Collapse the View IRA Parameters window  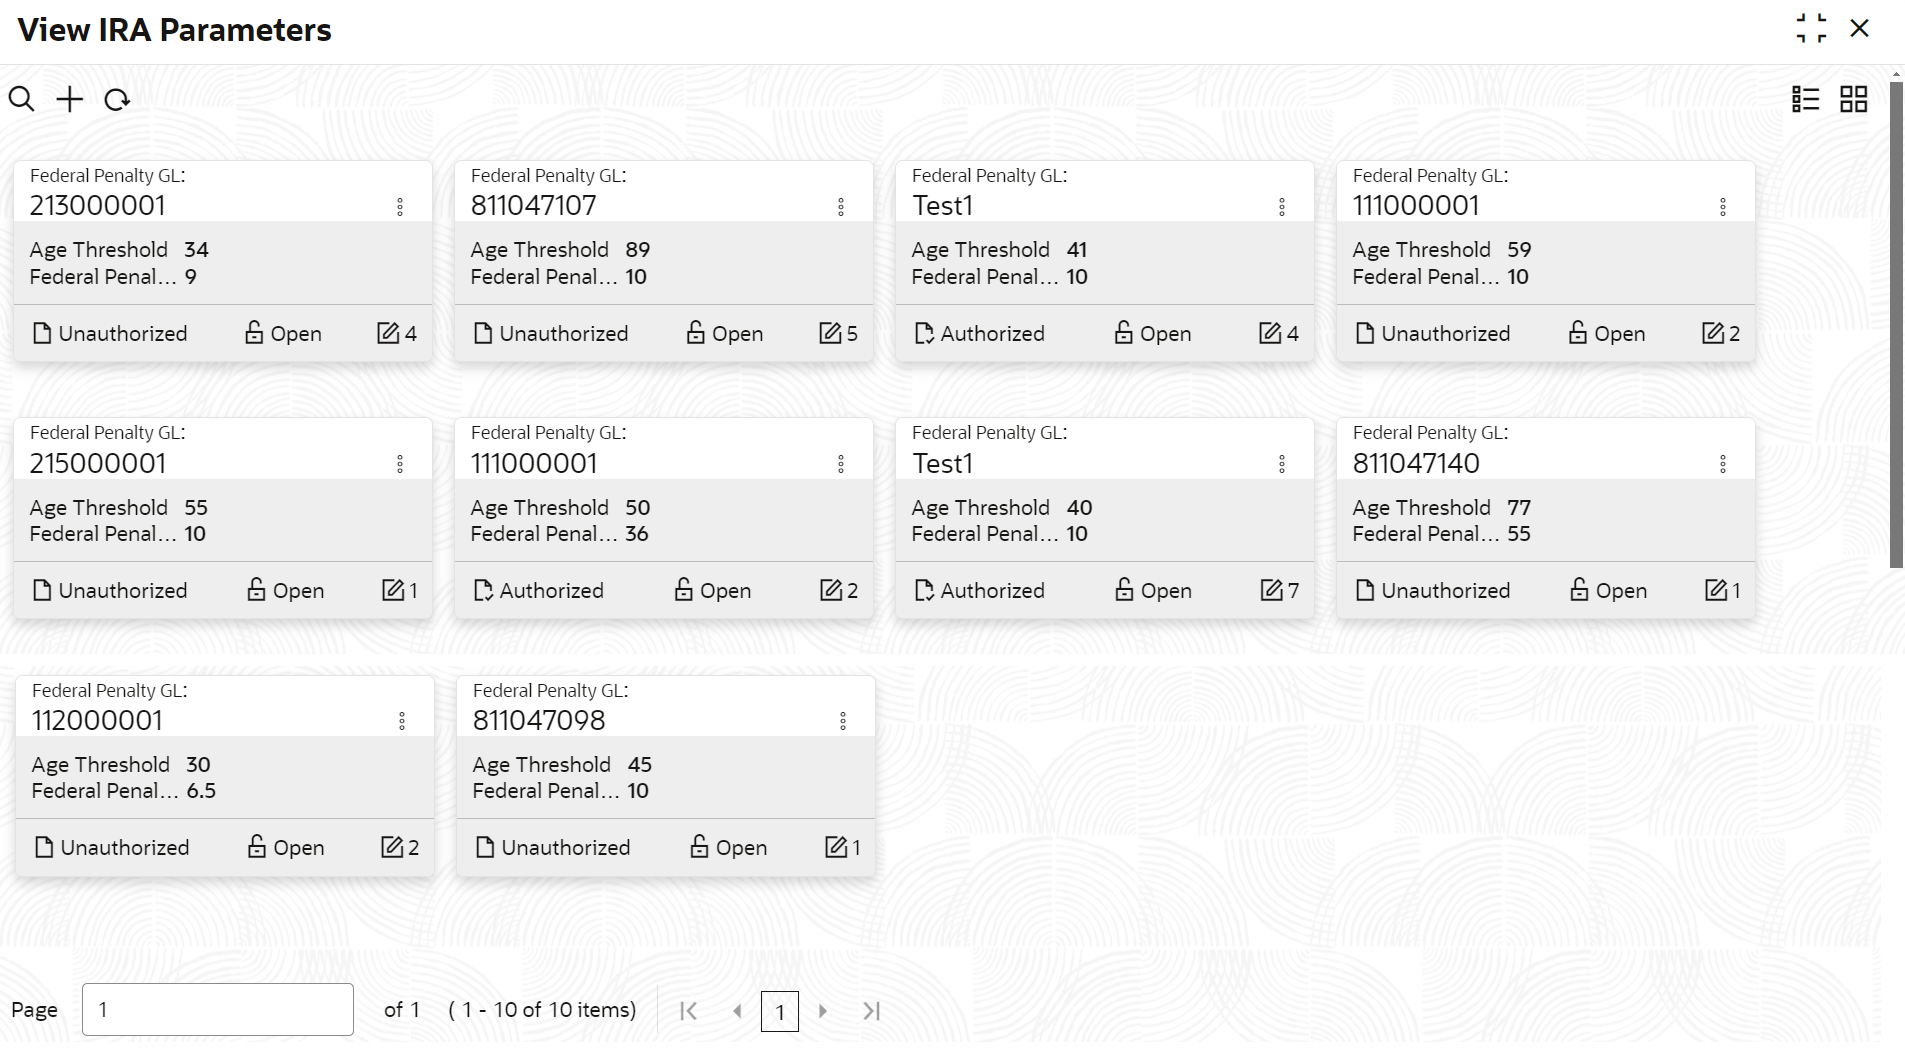click(x=1811, y=28)
